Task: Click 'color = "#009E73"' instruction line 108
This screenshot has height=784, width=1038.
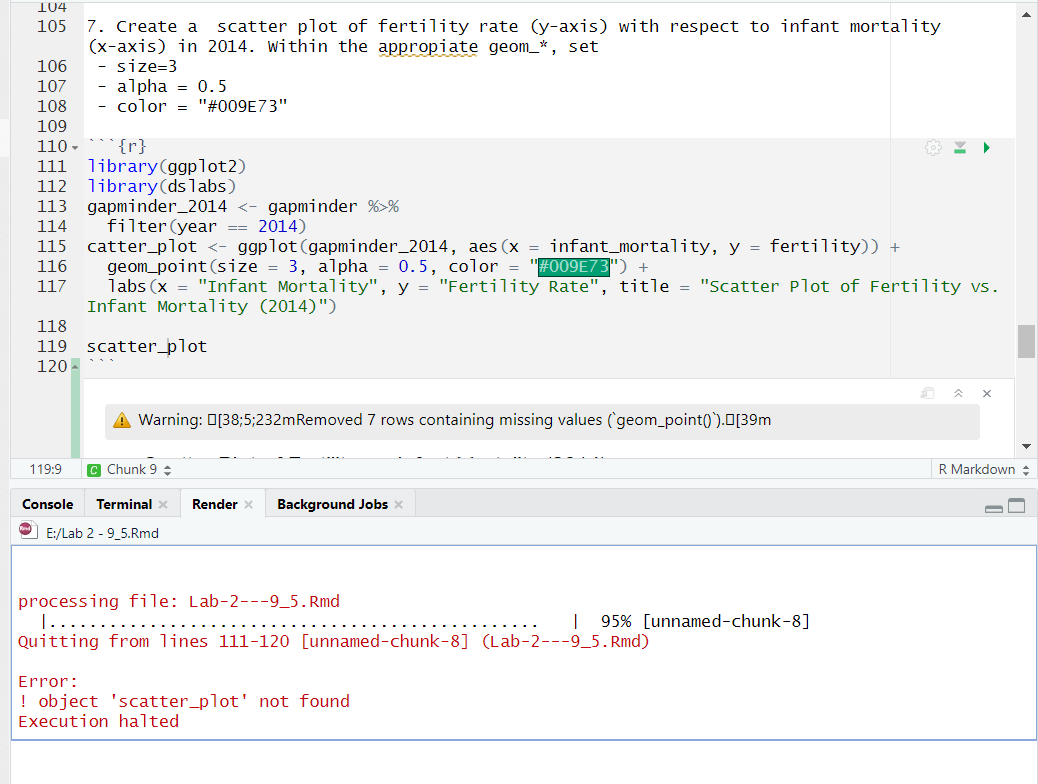Action: (x=202, y=107)
